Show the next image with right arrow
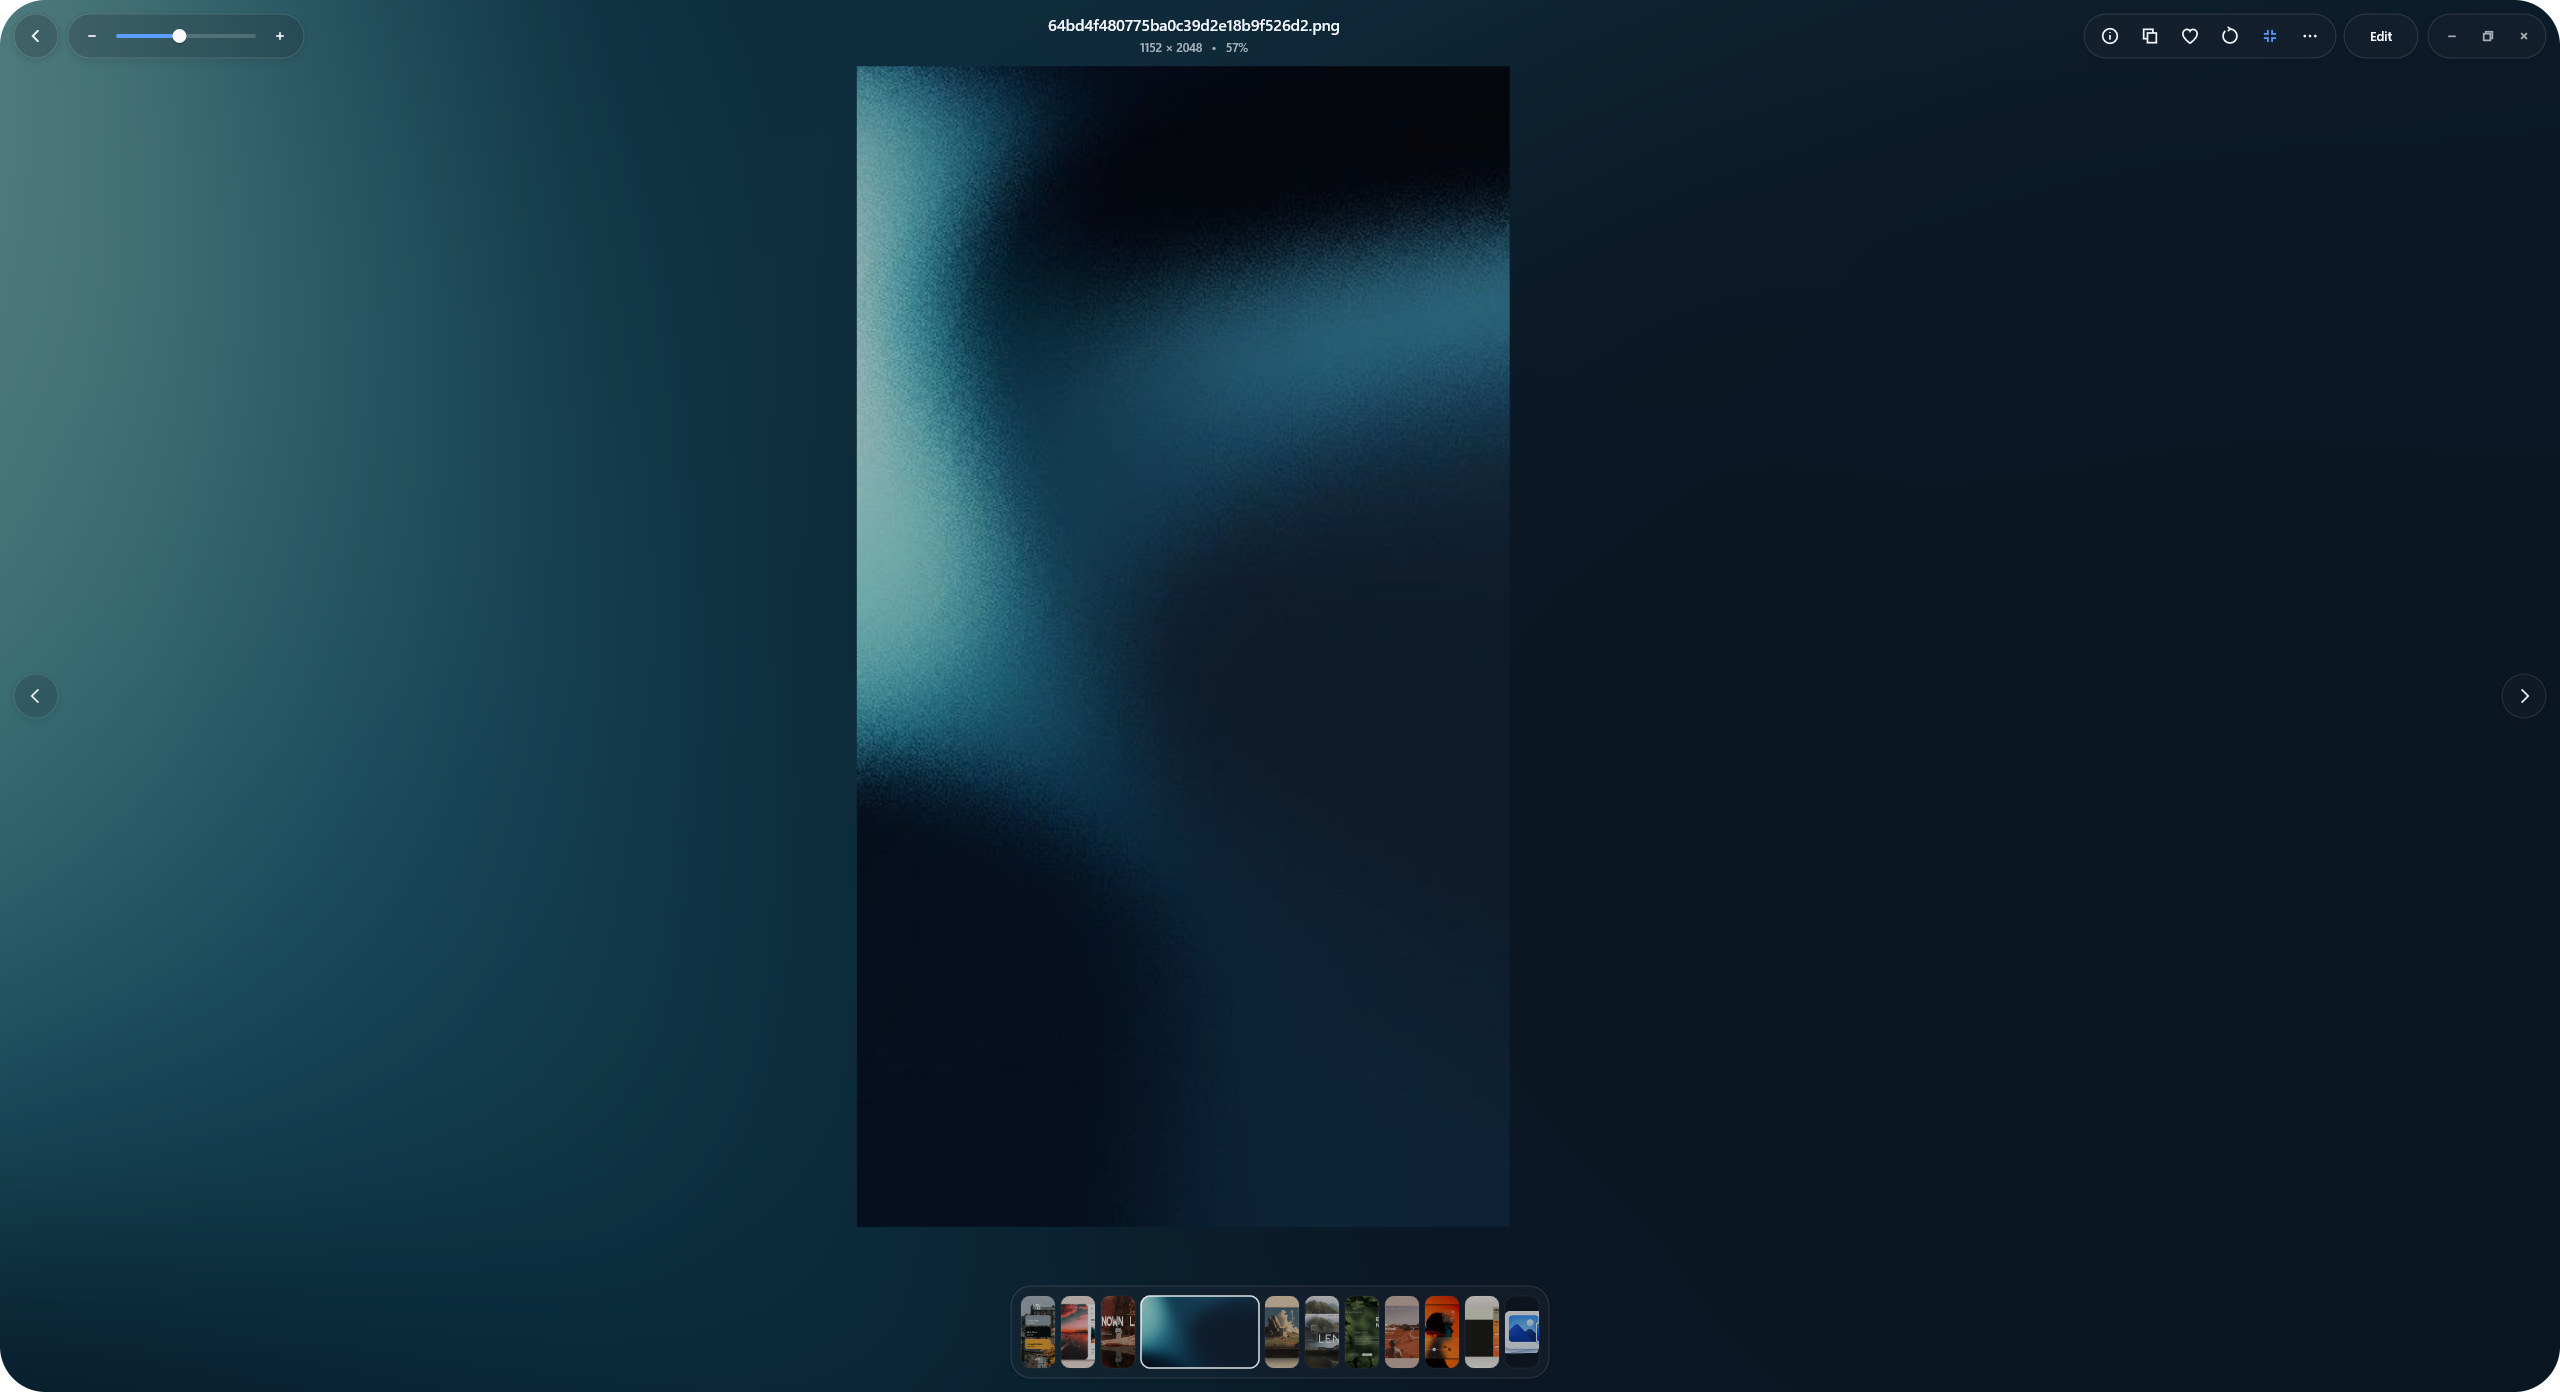 coord(2524,696)
